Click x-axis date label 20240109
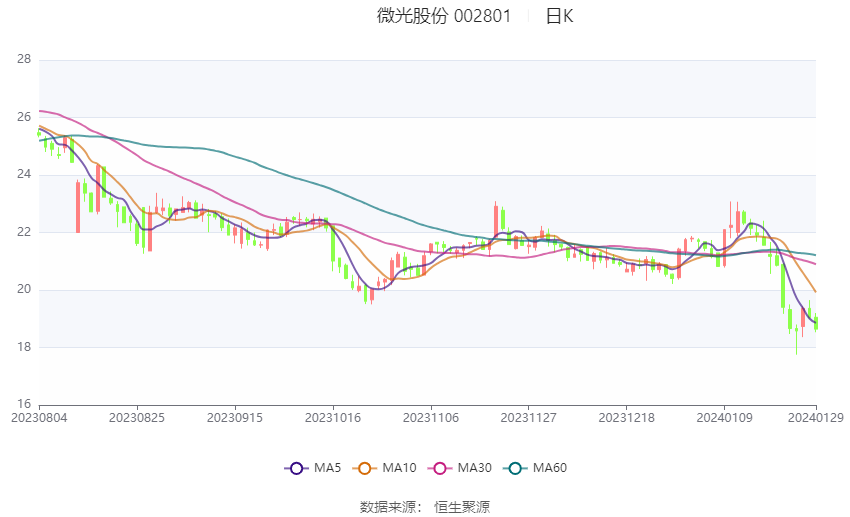The image size is (850, 517). [725, 418]
